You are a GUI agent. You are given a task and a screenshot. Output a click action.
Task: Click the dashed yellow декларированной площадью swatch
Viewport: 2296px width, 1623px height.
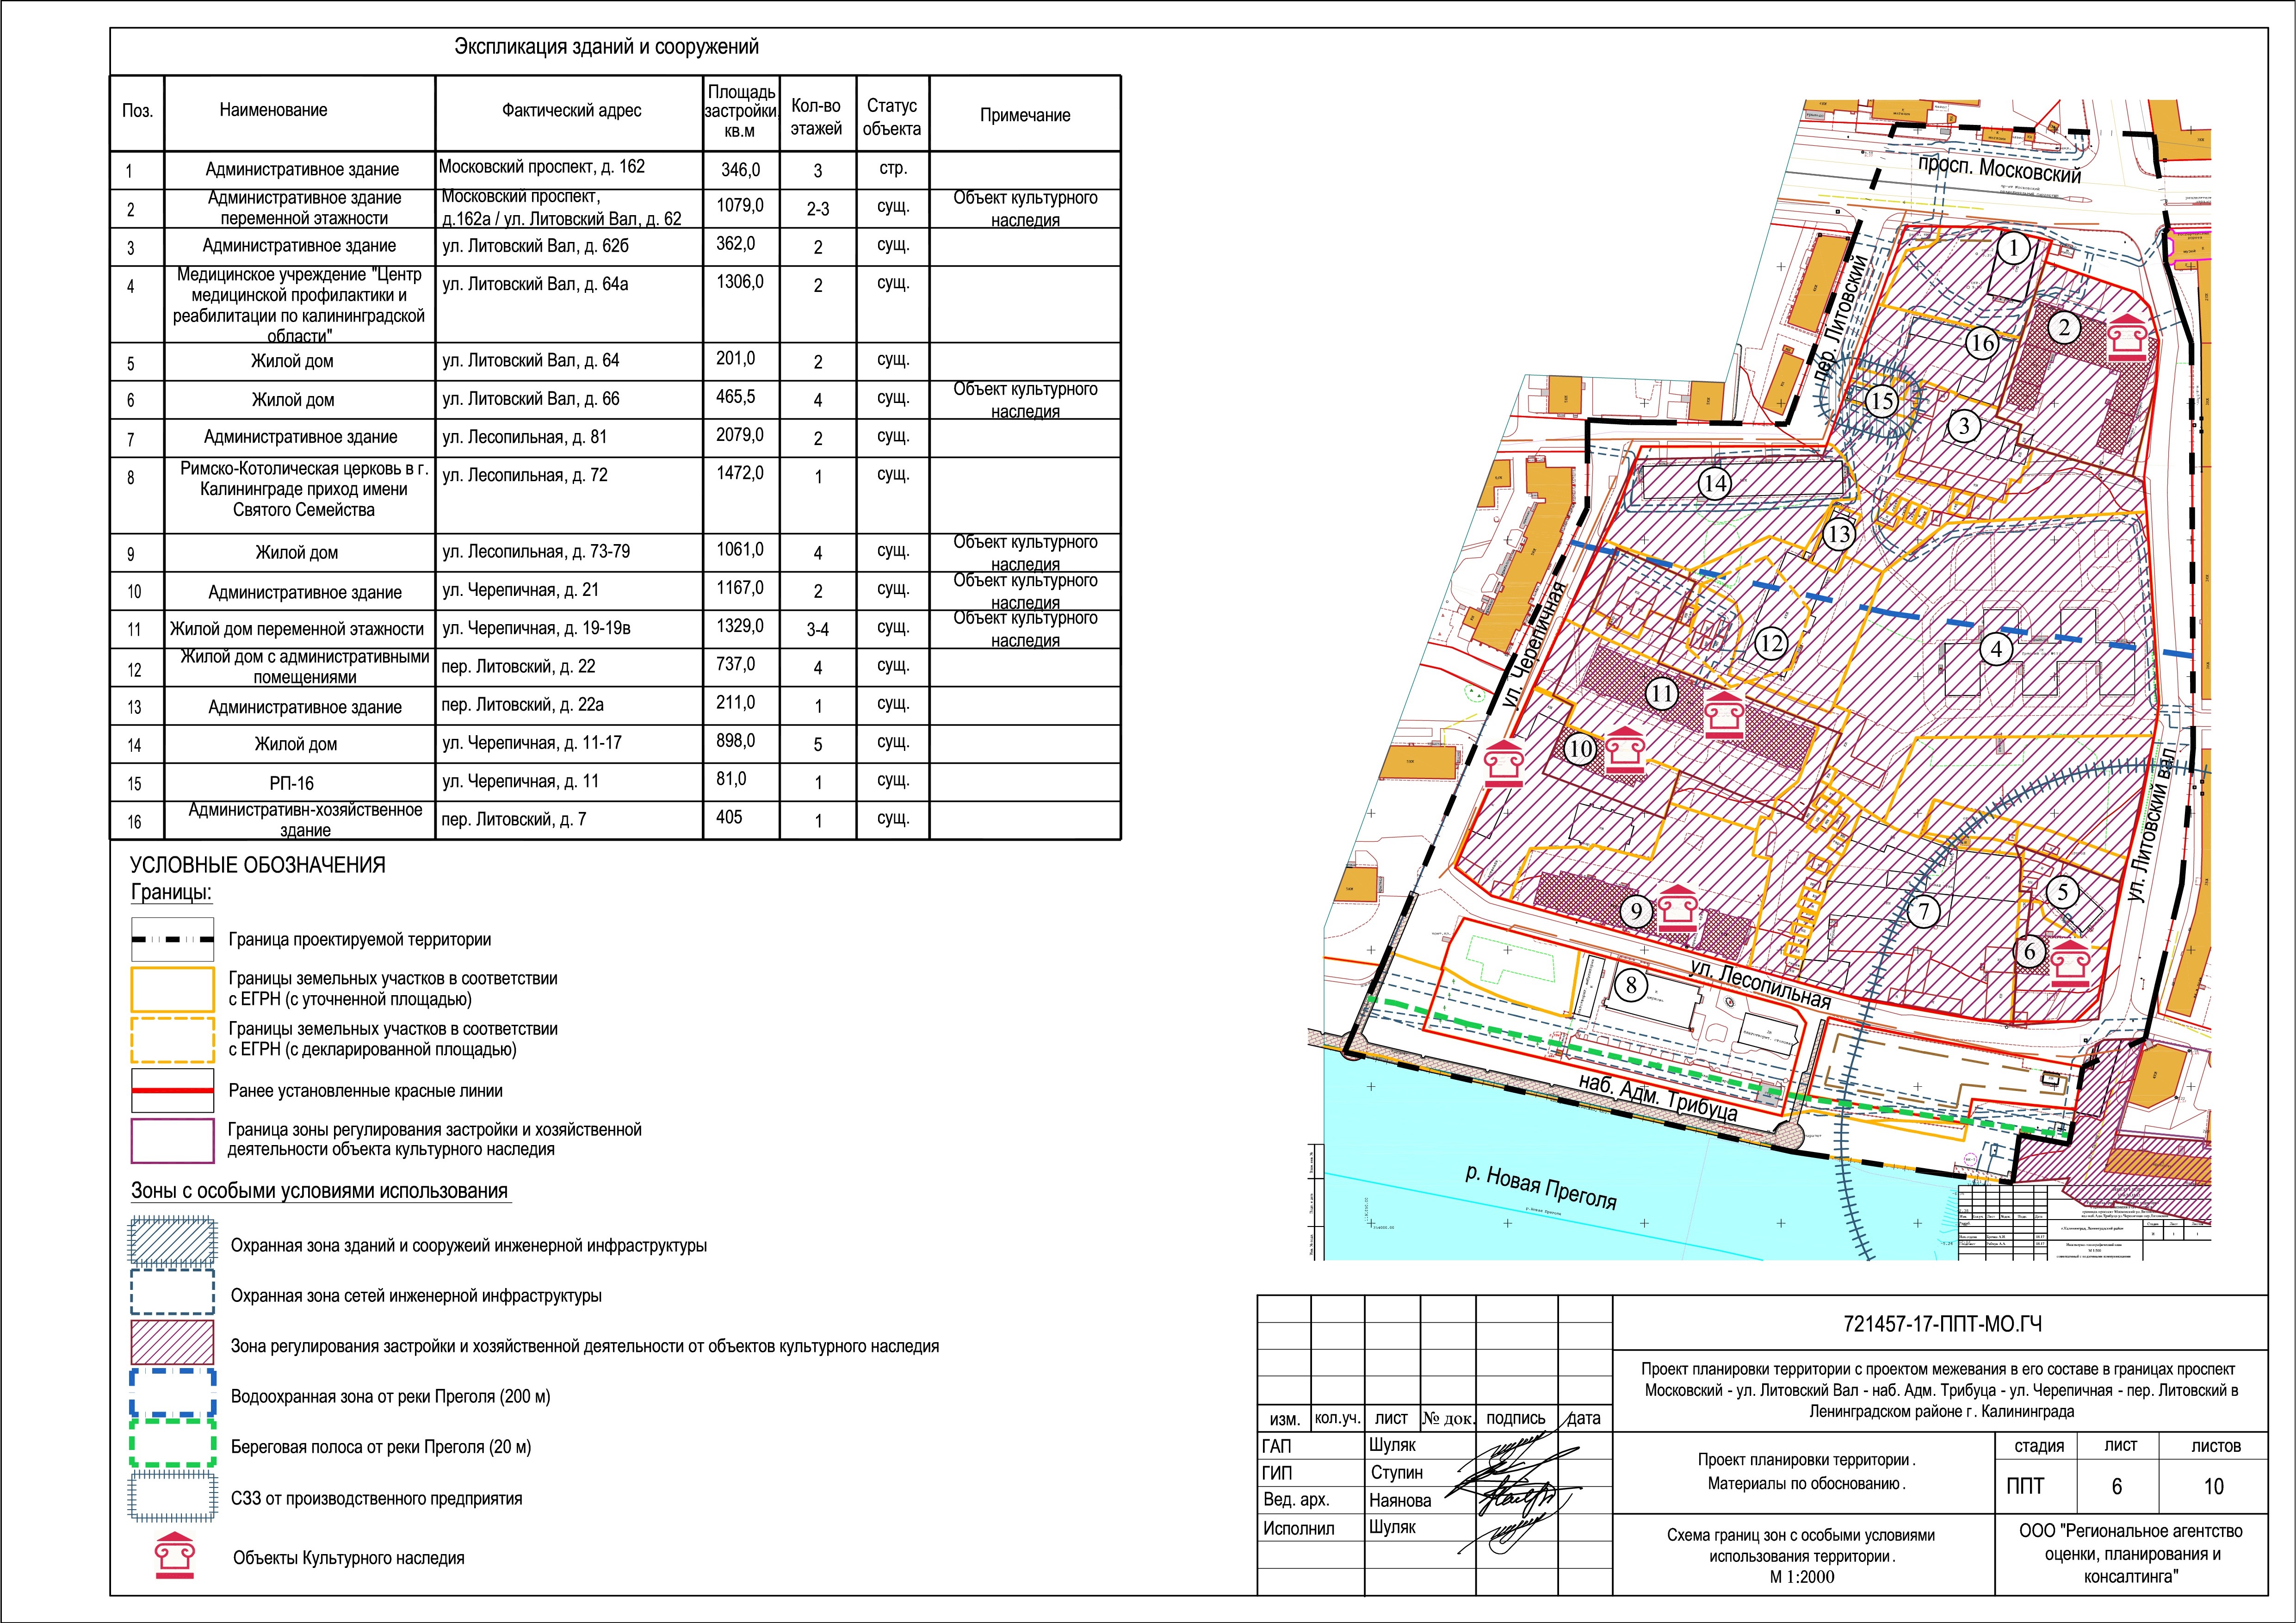173,1040
